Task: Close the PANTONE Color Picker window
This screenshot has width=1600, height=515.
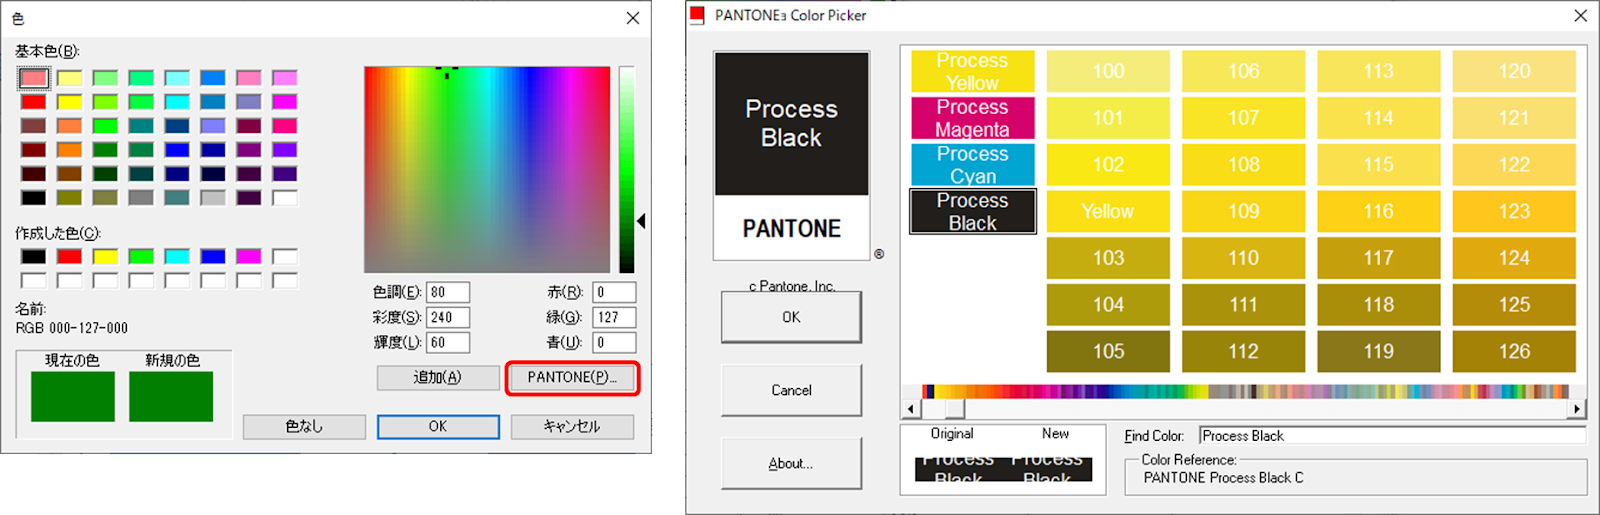Action: tap(1580, 15)
